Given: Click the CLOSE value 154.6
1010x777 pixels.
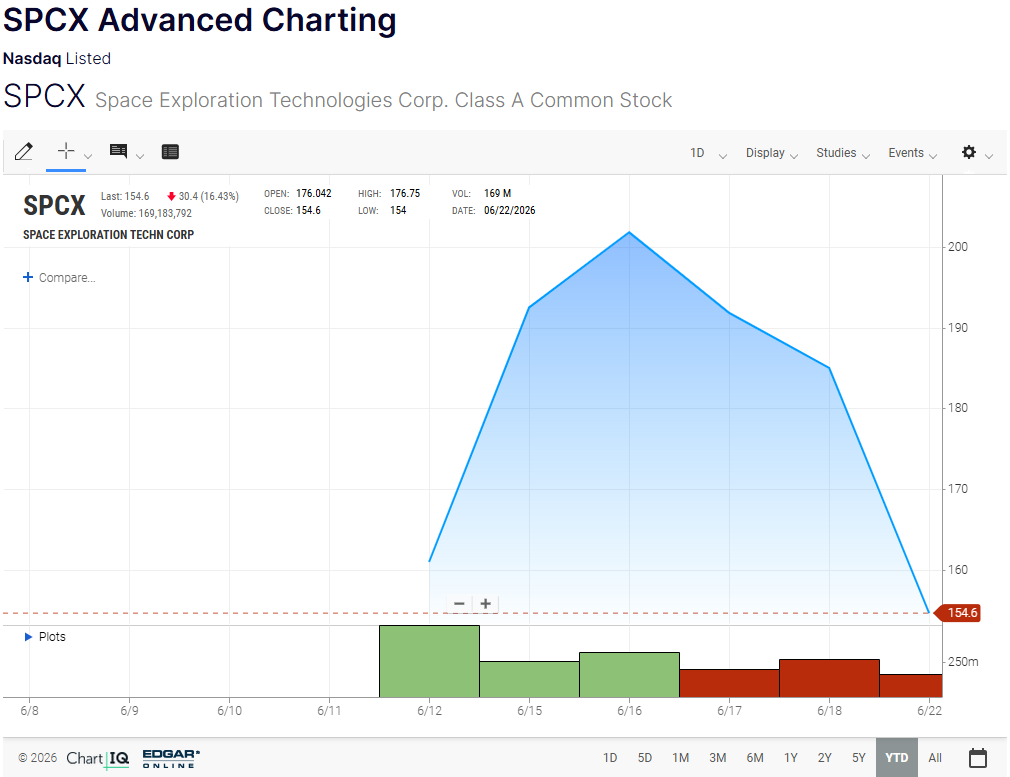Looking at the screenshot, I should pos(308,211).
